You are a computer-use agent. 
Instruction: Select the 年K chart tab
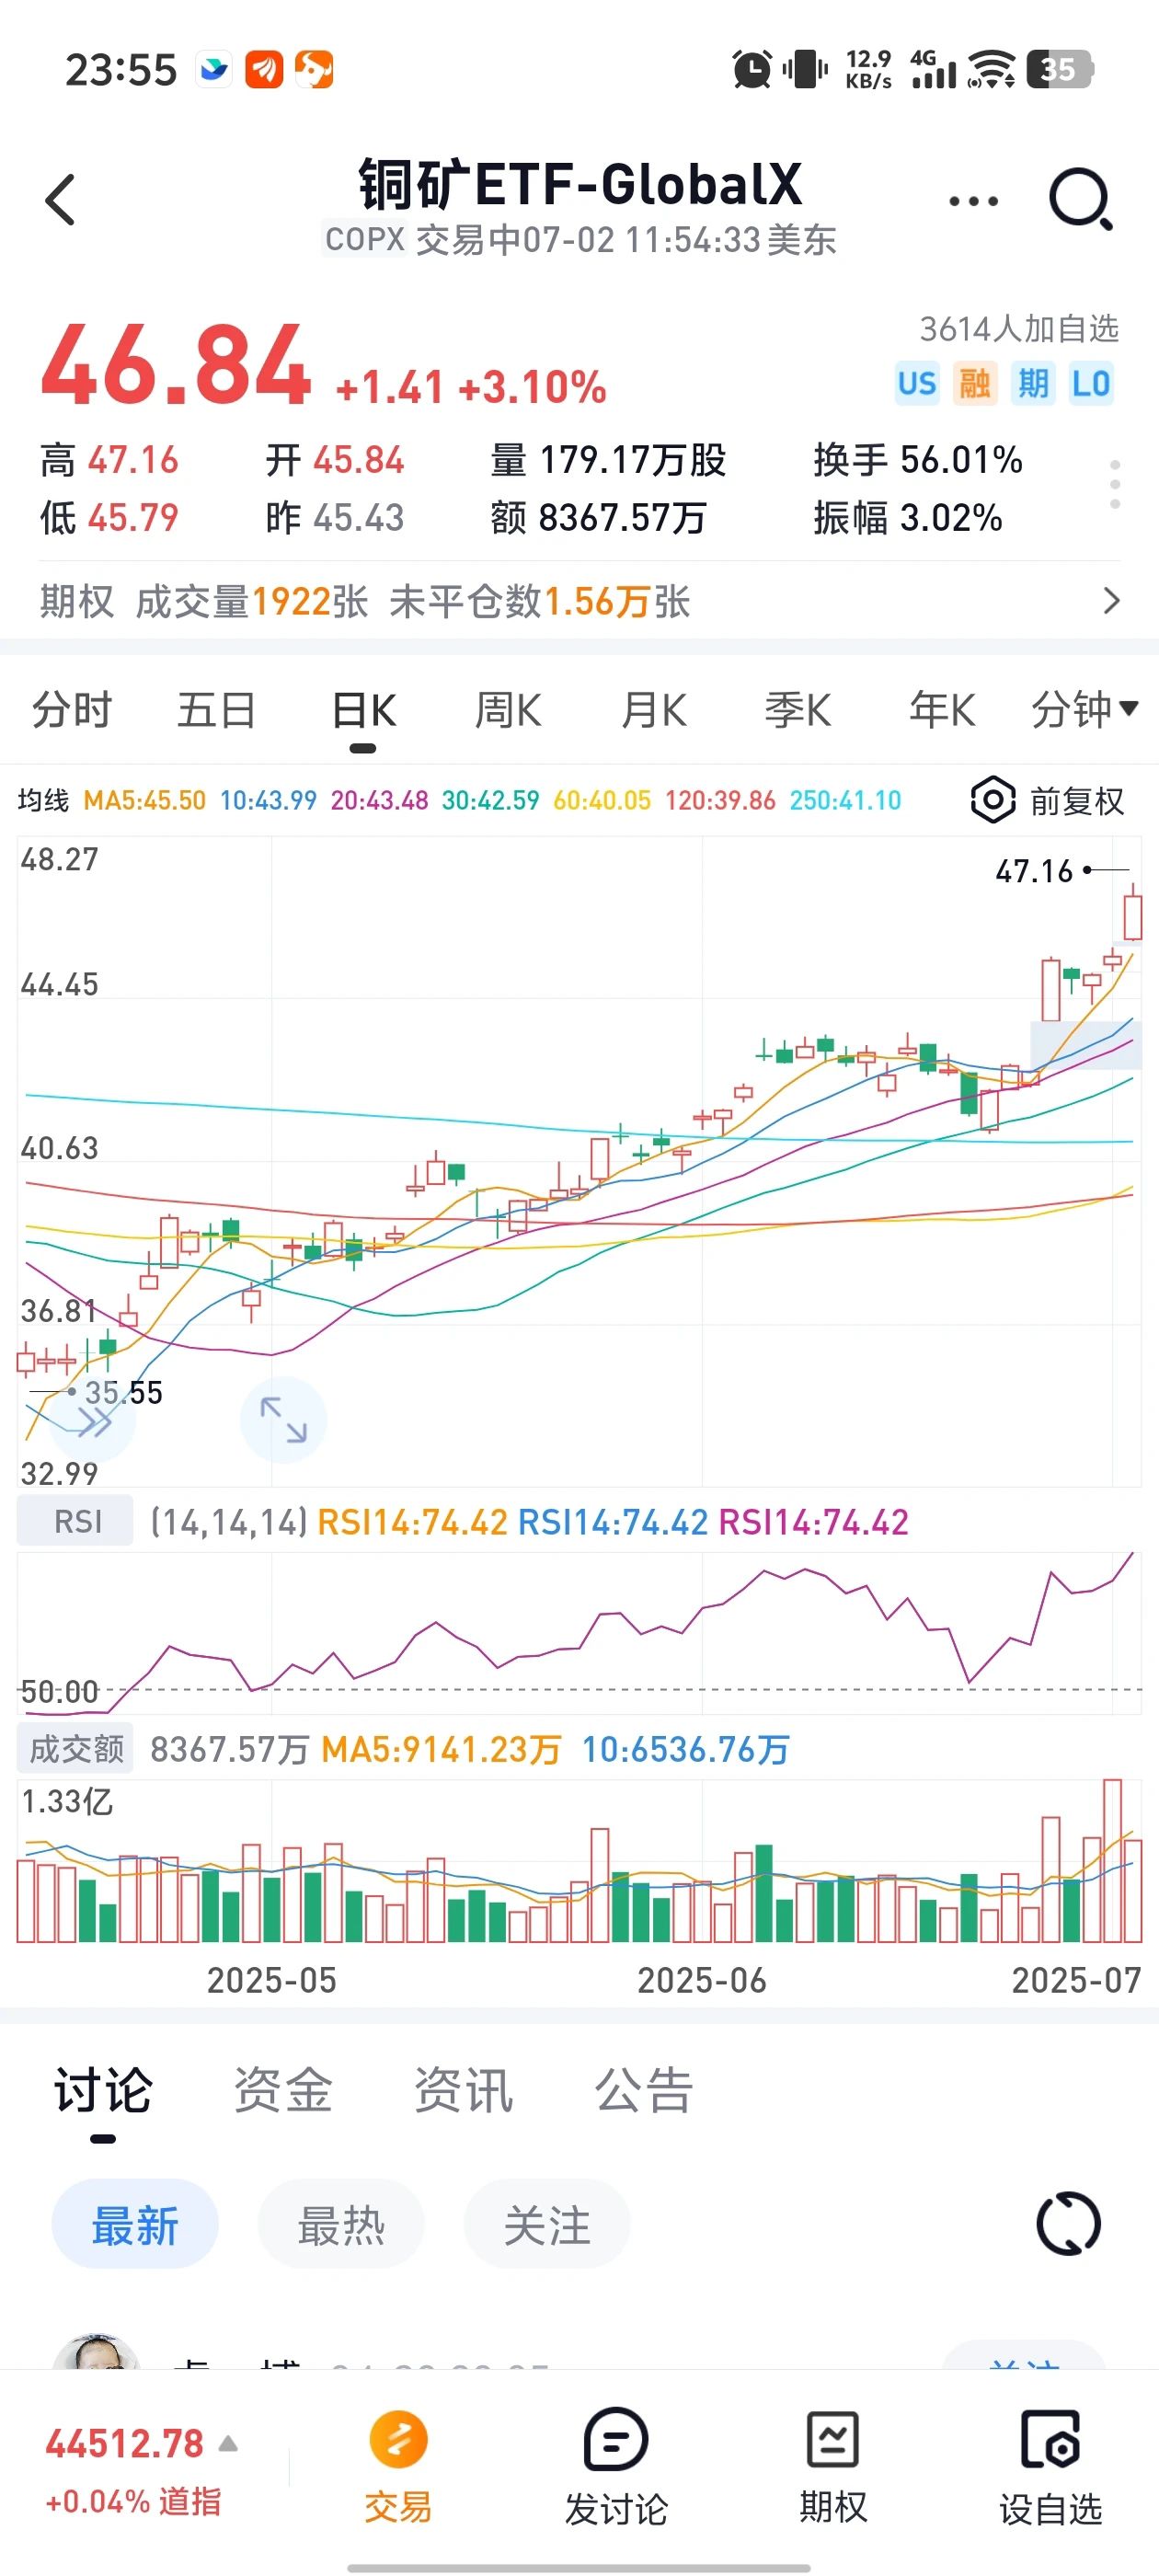(x=942, y=710)
